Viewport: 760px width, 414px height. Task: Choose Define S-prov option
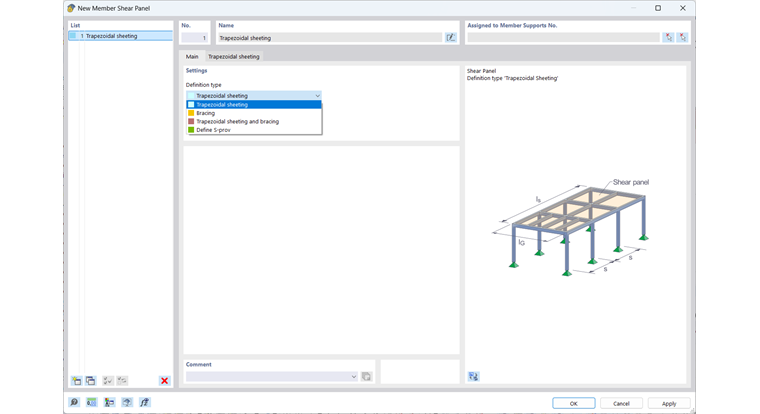pyautogui.click(x=254, y=130)
